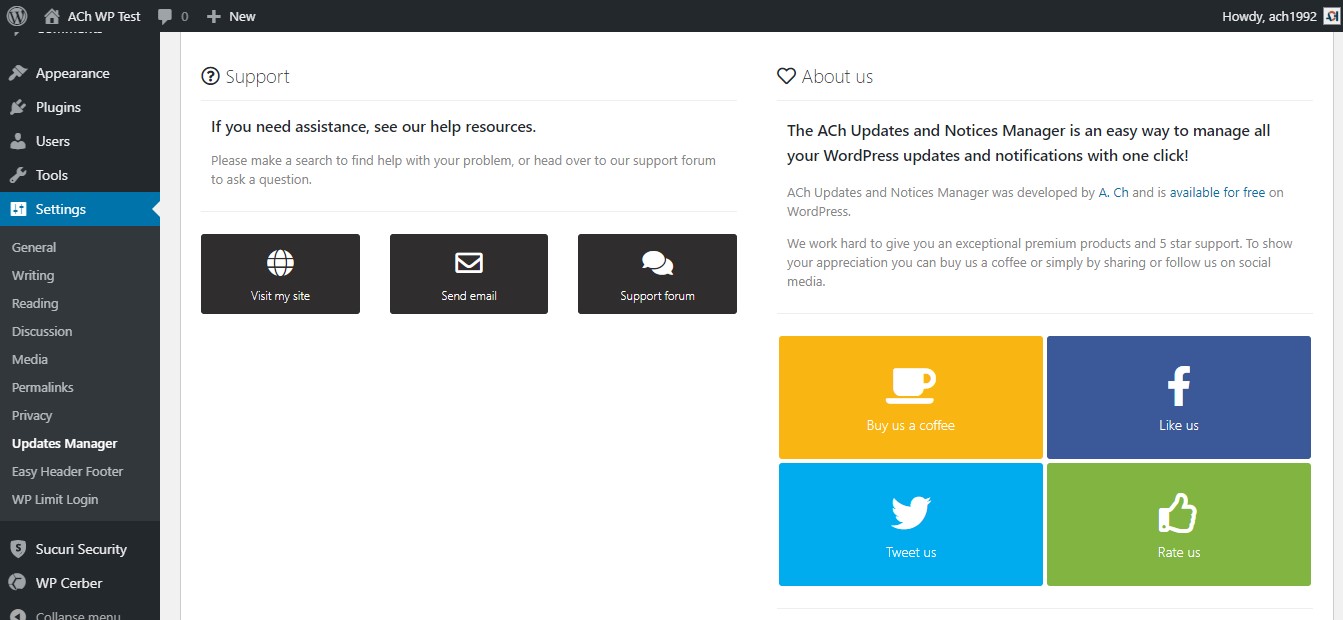This screenshot has width=1343, height=620.
Task: Expand the + New dropdown
Action: [x=231, y=16]
